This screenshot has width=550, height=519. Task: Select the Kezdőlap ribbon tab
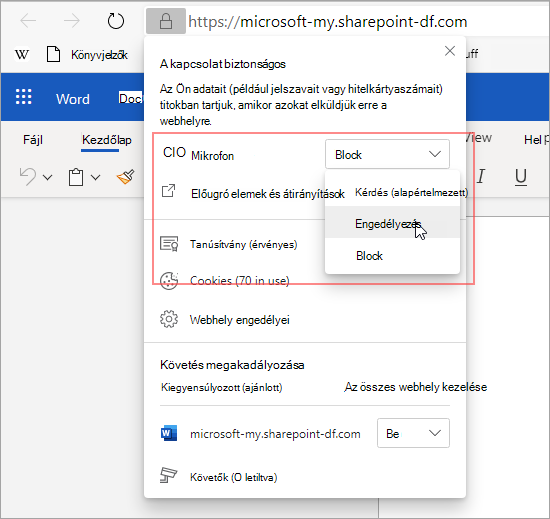click(107, 140)
